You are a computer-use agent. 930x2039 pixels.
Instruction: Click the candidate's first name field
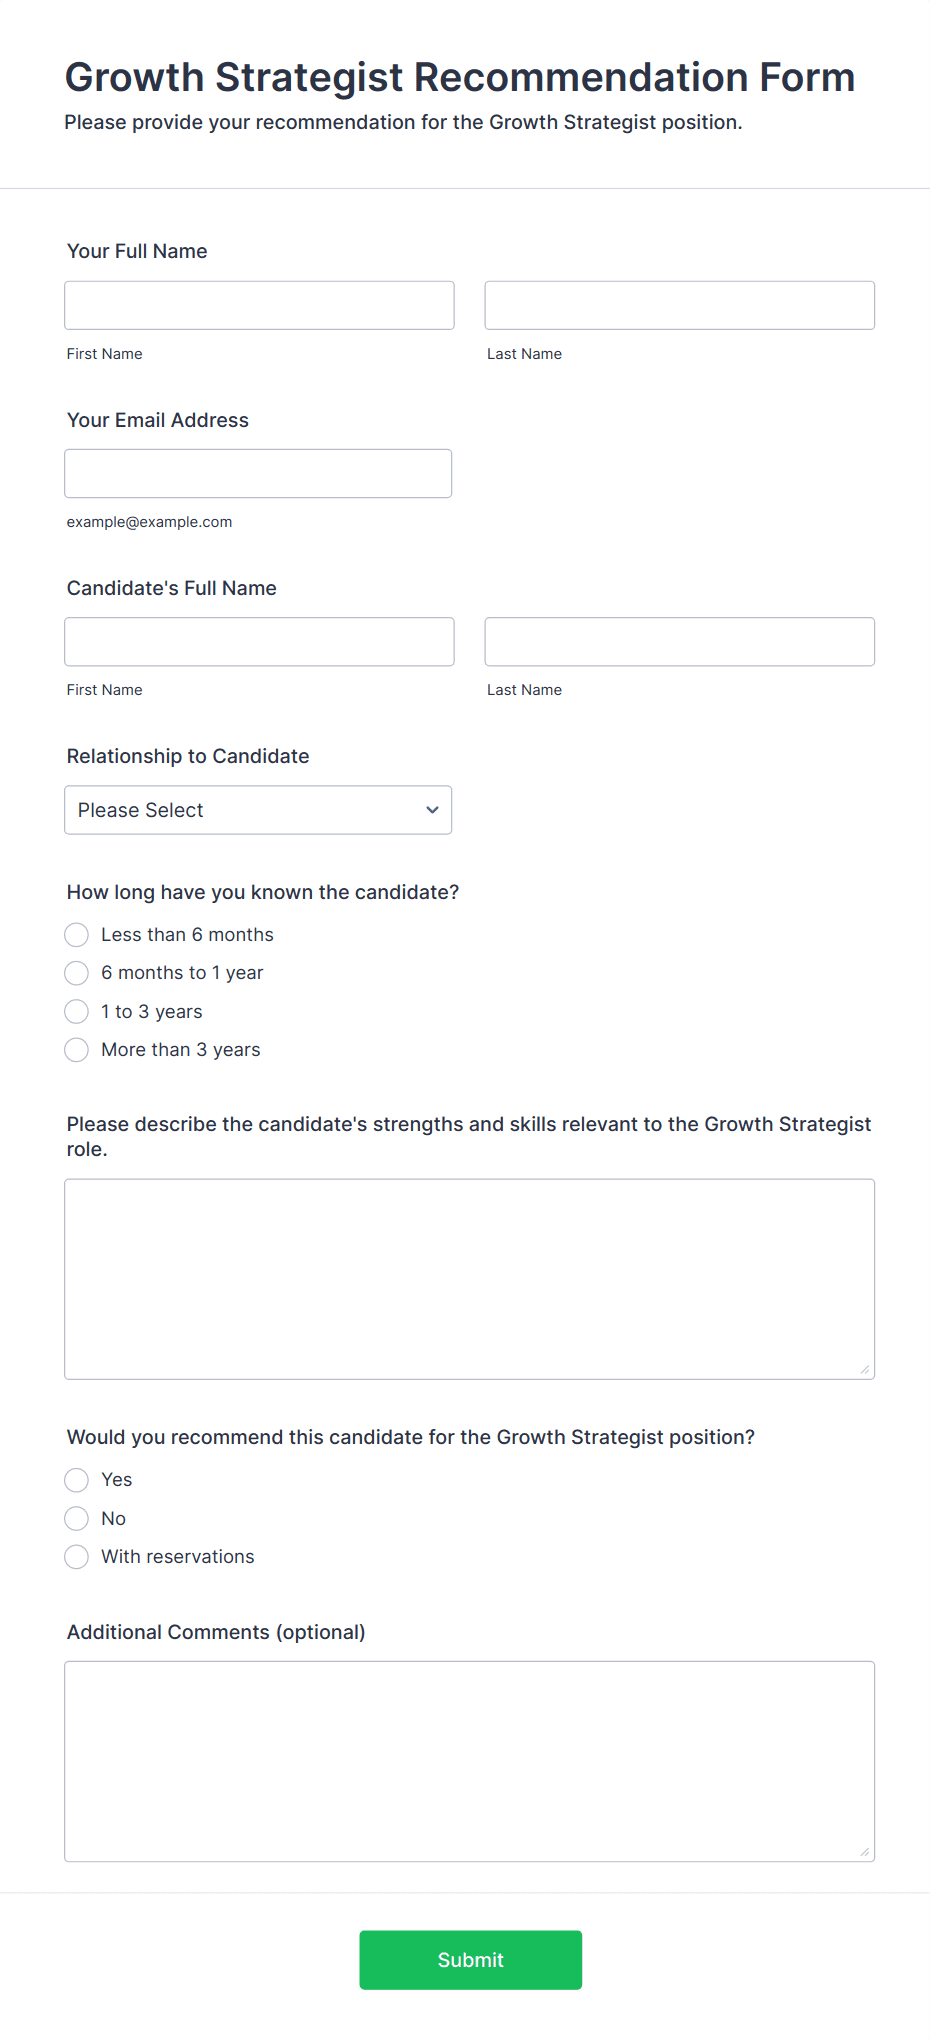(259, 641)
